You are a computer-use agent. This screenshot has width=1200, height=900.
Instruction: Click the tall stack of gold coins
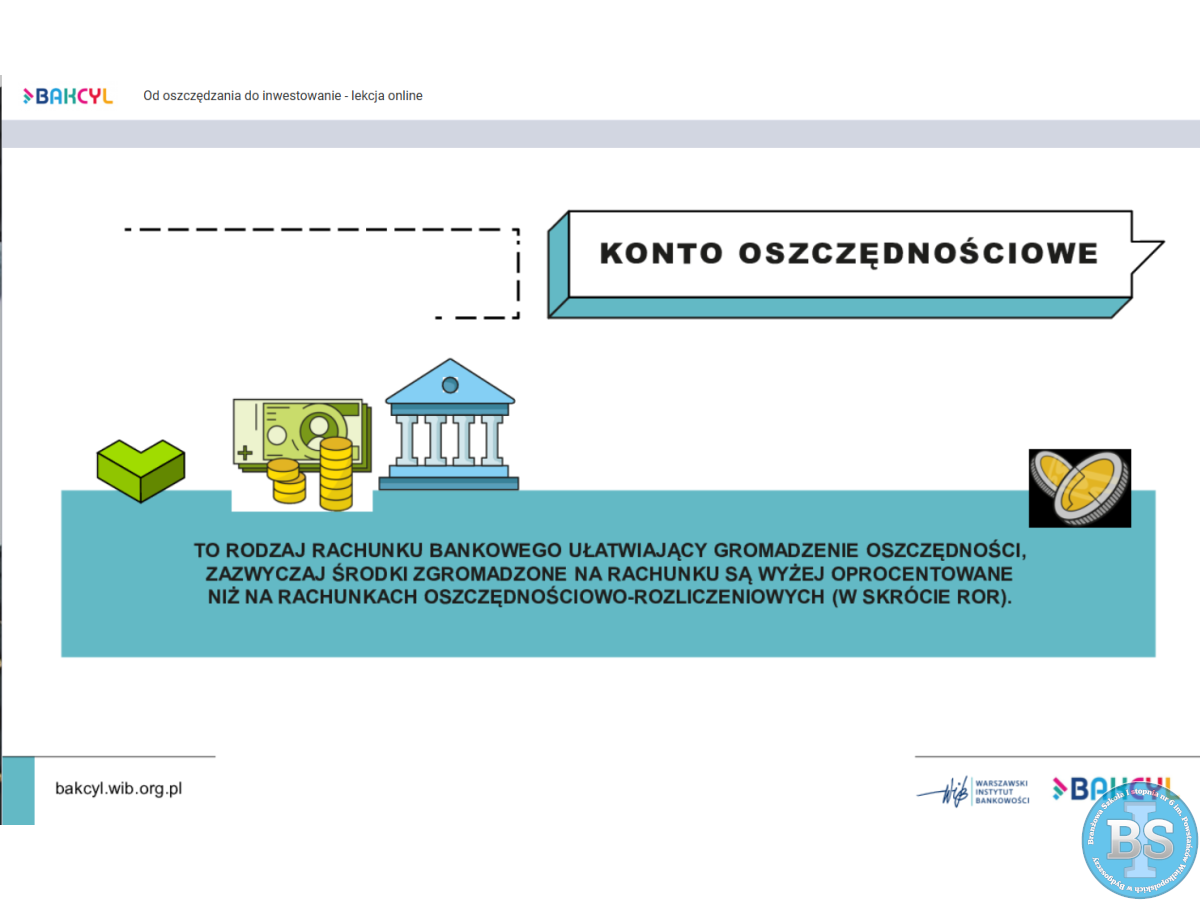click(336, 473)
